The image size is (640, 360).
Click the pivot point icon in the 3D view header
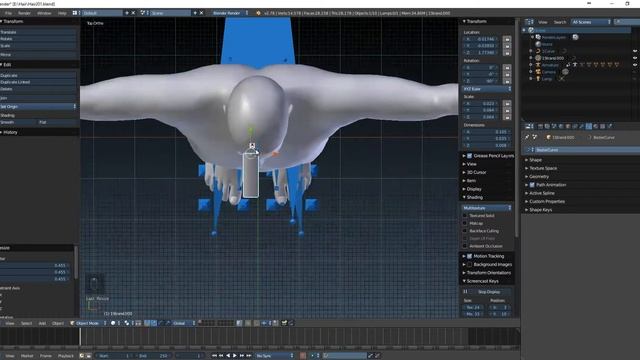click(127, 323)
